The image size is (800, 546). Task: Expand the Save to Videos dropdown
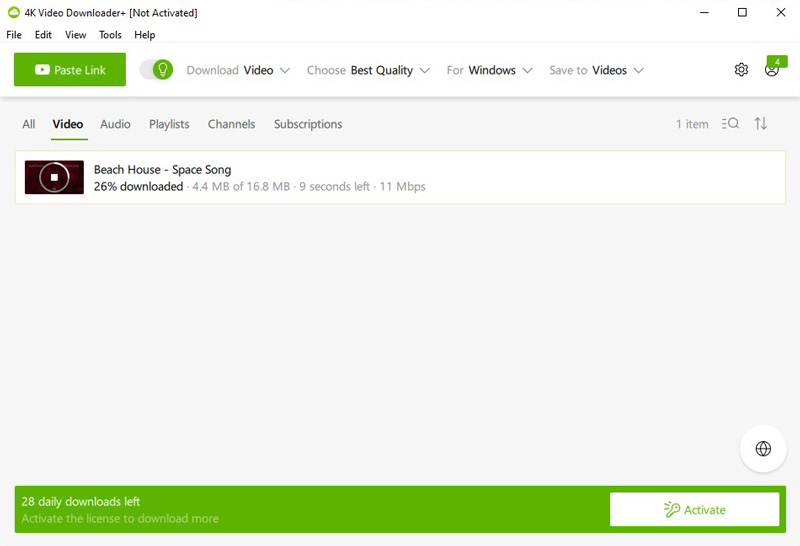[596, 70]
